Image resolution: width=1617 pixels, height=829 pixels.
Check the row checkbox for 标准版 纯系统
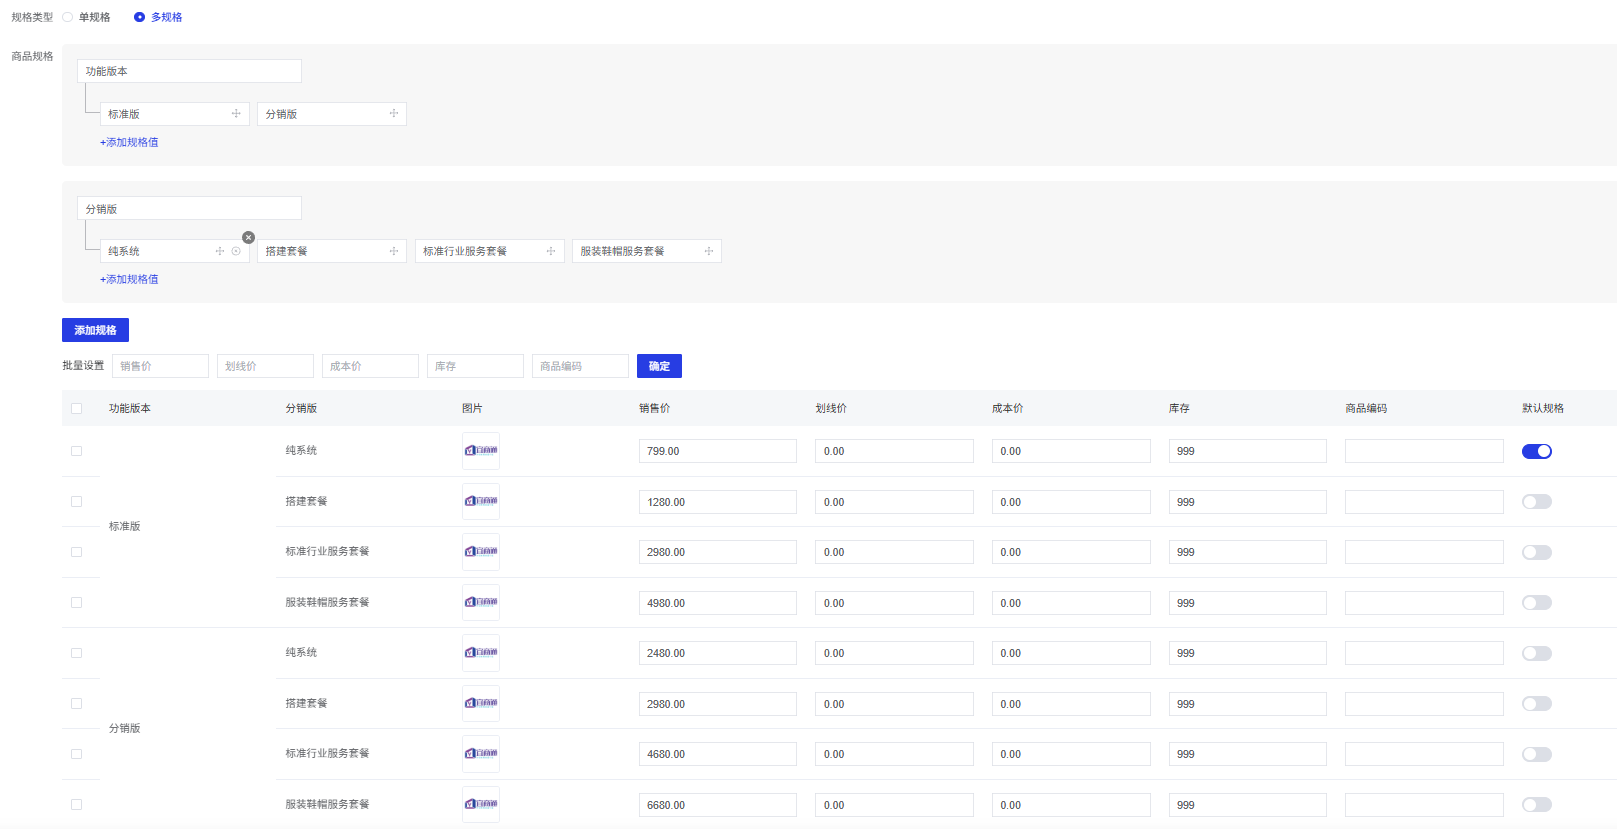(x=77, y=451)
